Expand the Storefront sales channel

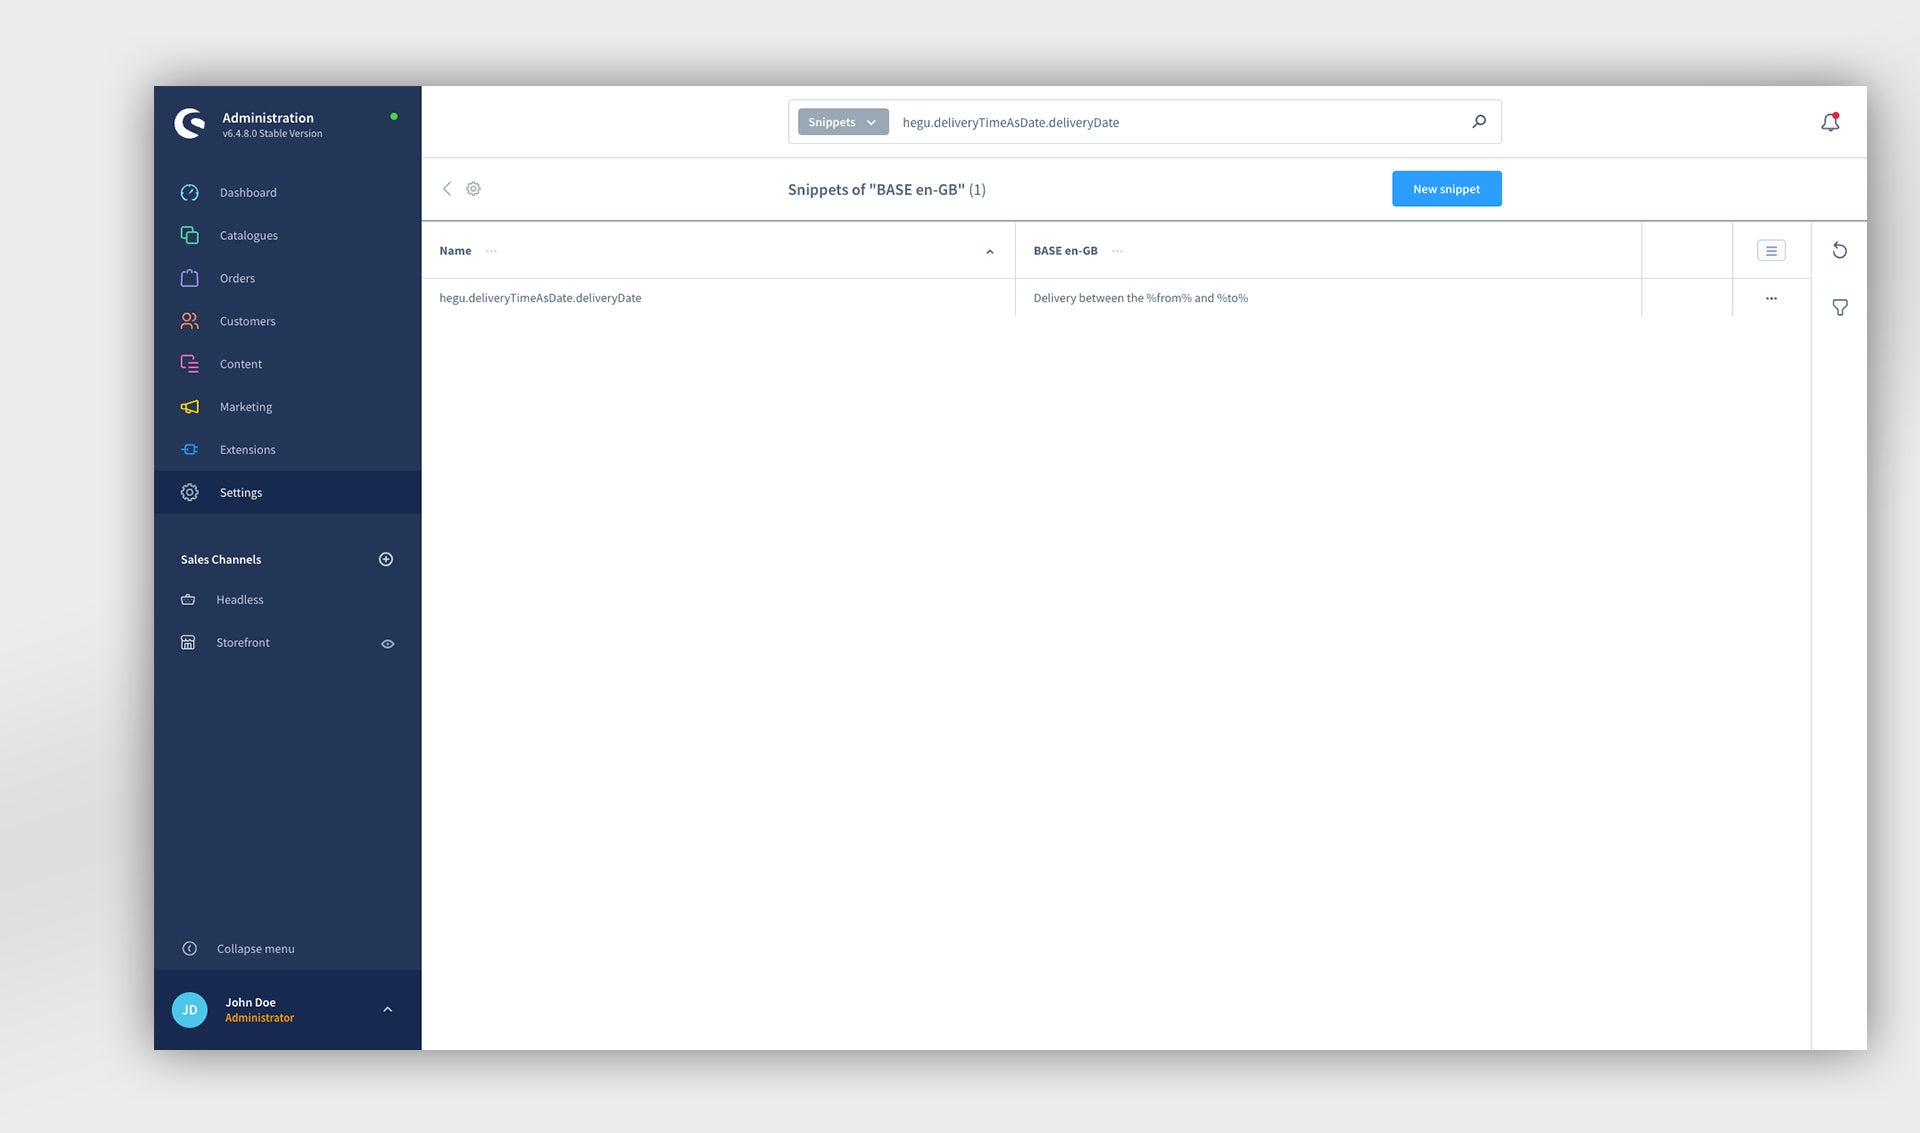(387, 643)
